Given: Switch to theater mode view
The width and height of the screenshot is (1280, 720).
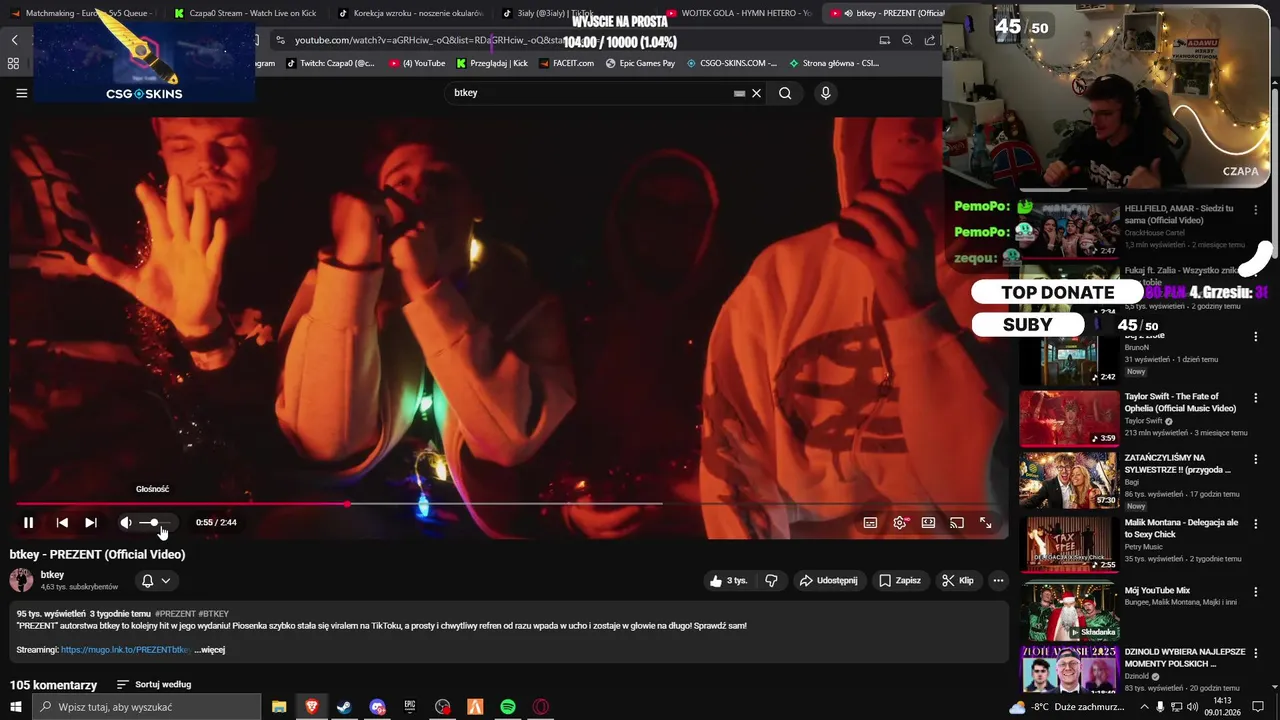Looking at the screenshot, I should click(x=928, y=522).
